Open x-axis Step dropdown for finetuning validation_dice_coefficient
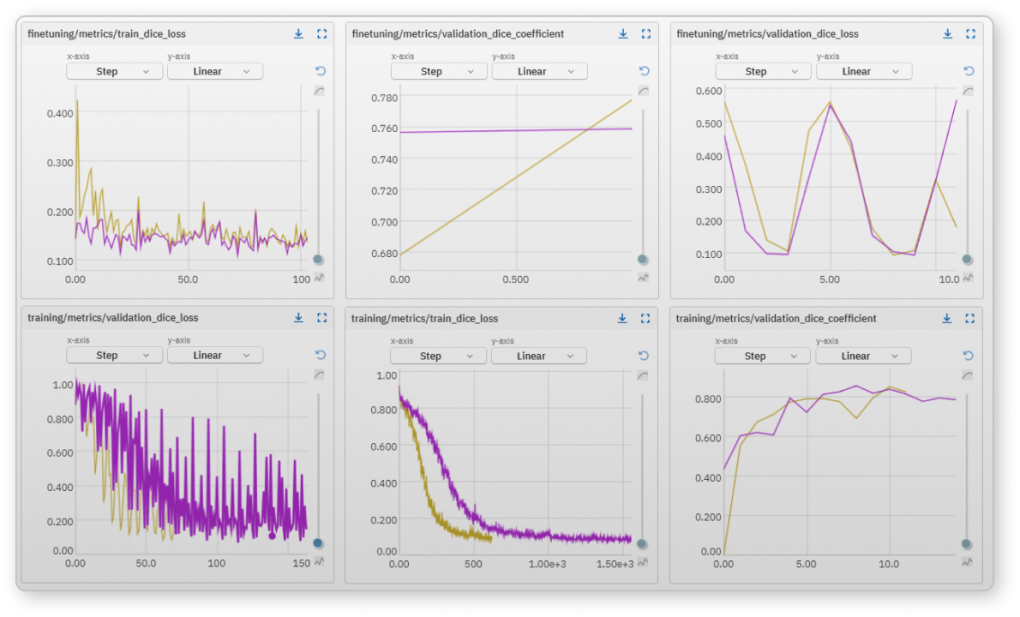1020x617 pixels. click(439, 72)
